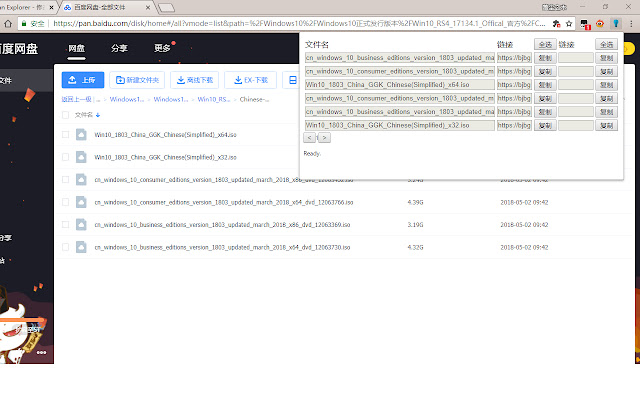Click filename field Win10_1803 x32.iso in the popup

[x=400, y=125]
